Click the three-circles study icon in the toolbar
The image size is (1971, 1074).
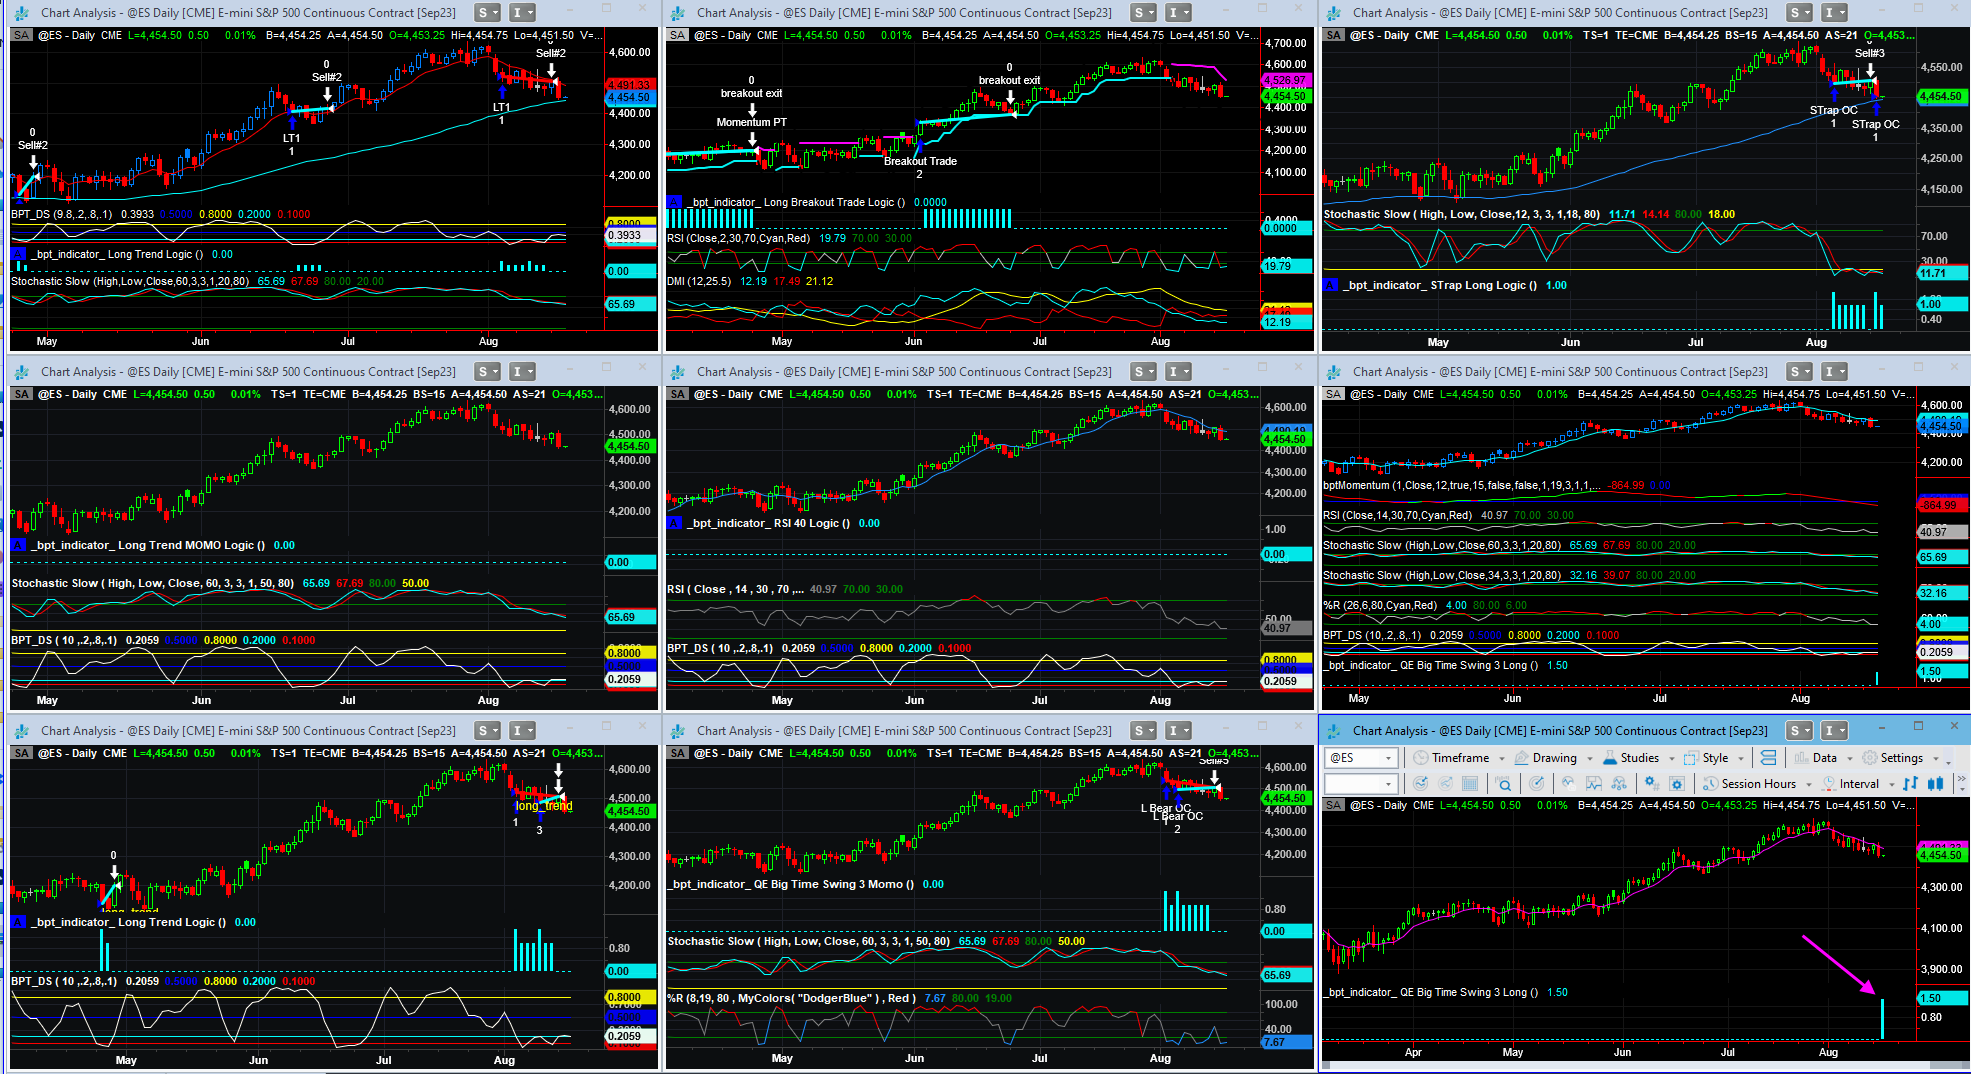click(x=1619, y=784)
